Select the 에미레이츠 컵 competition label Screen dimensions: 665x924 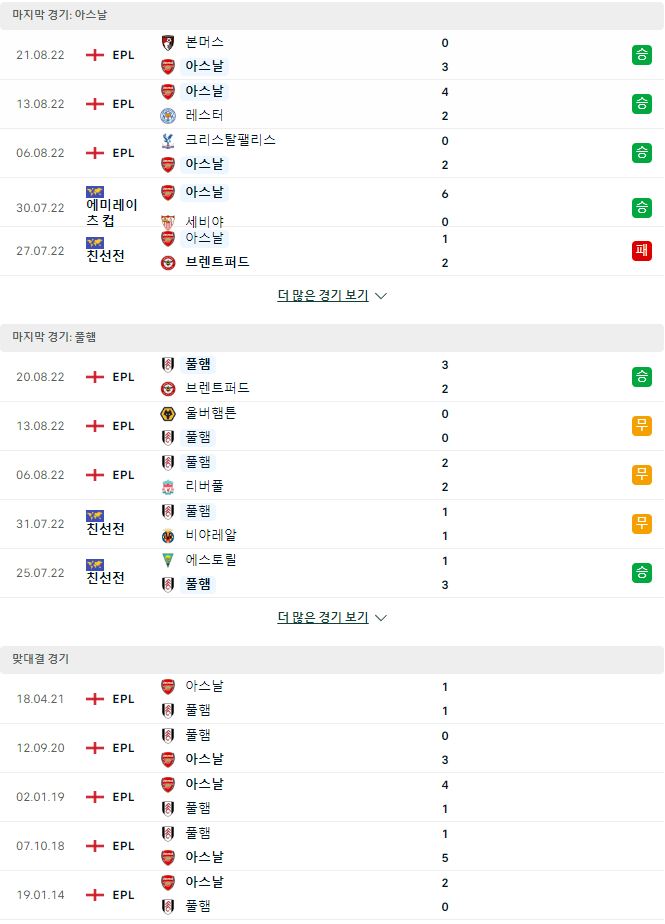pos(111,213)
